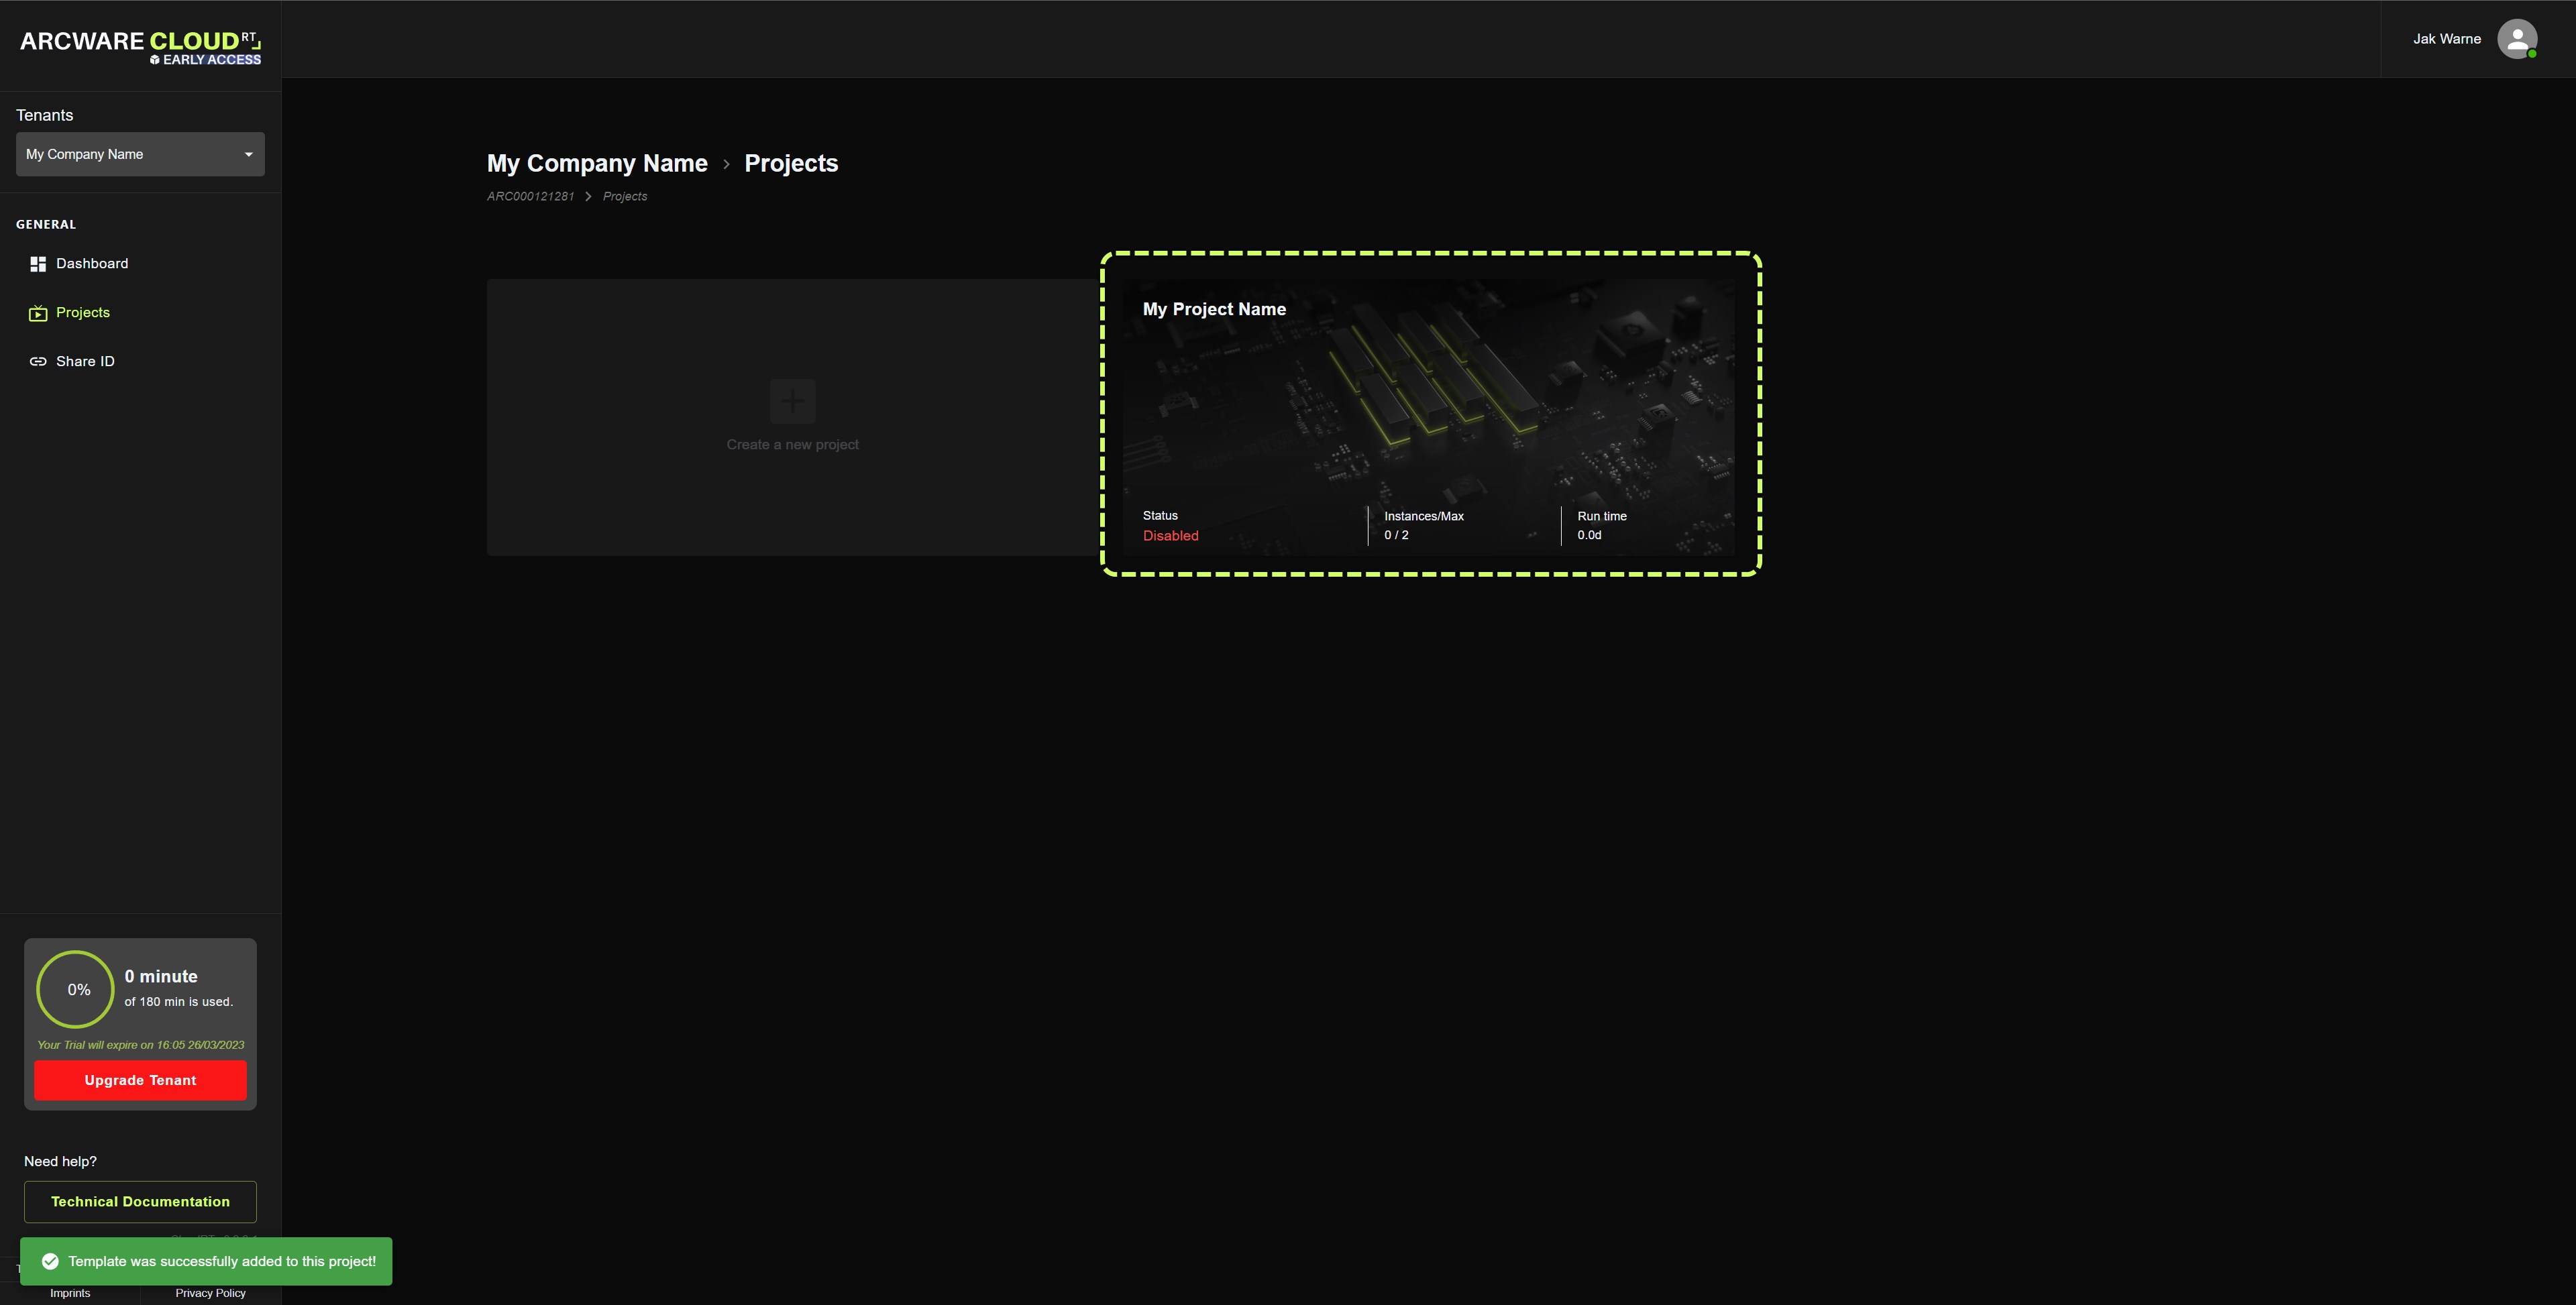Click the plus icon to create project
This screenshot has width=2576, height=1305.
[x=792, y=401]
